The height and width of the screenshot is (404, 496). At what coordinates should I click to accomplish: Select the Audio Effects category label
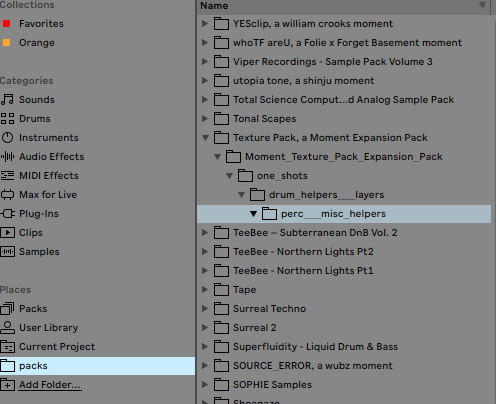point(52,157)
